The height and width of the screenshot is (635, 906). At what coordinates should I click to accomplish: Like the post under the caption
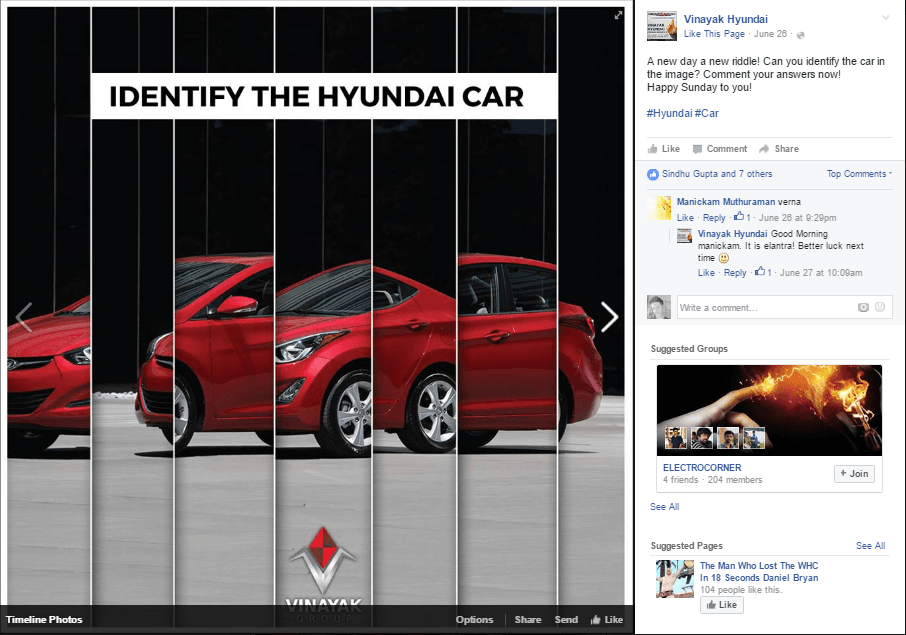(x=663, y=149)
